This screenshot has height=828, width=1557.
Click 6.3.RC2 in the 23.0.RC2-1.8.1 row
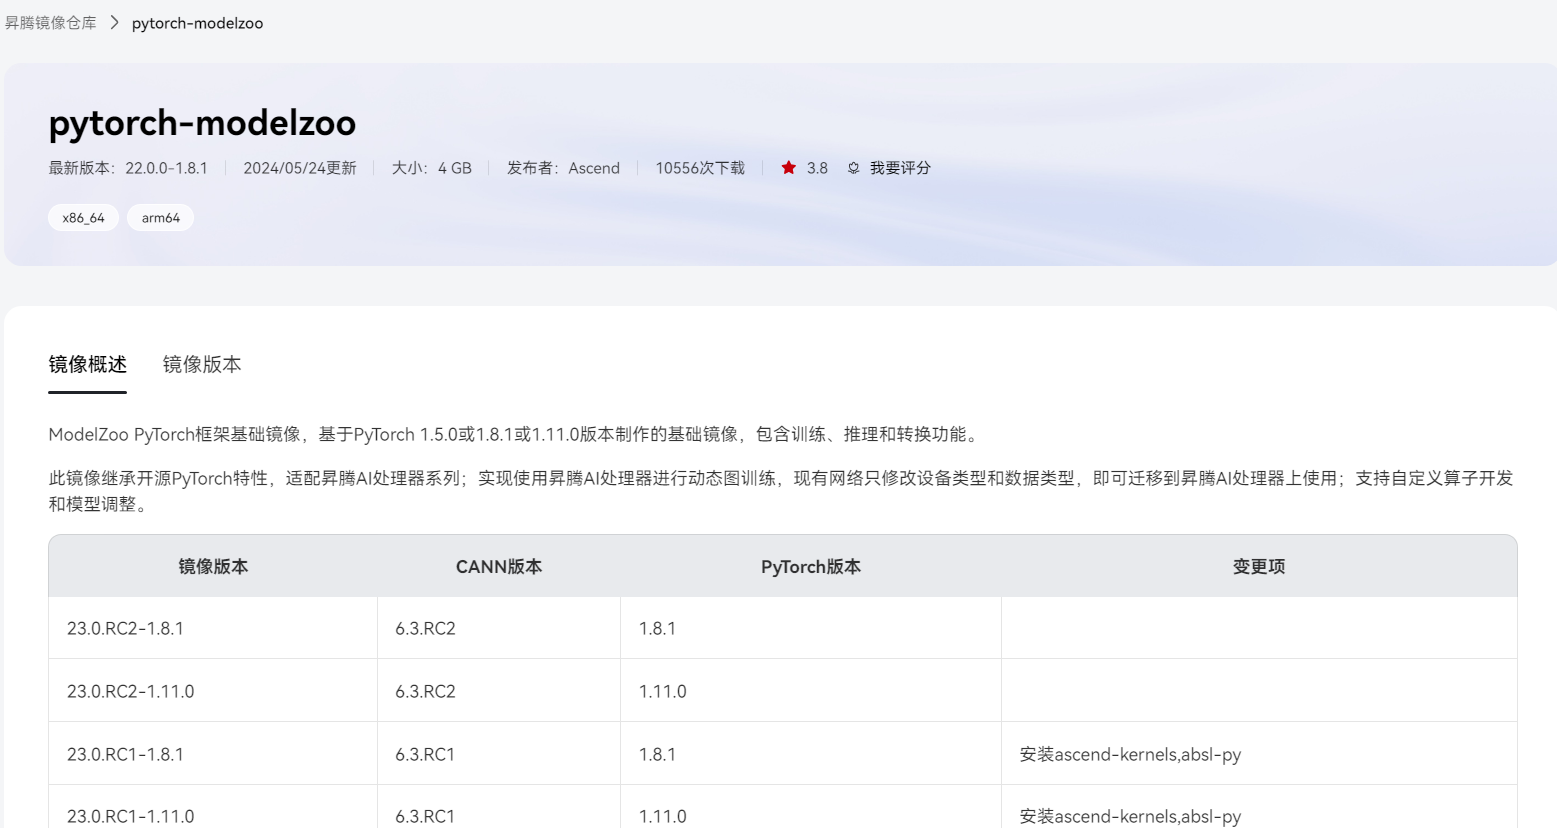[425, 629]
